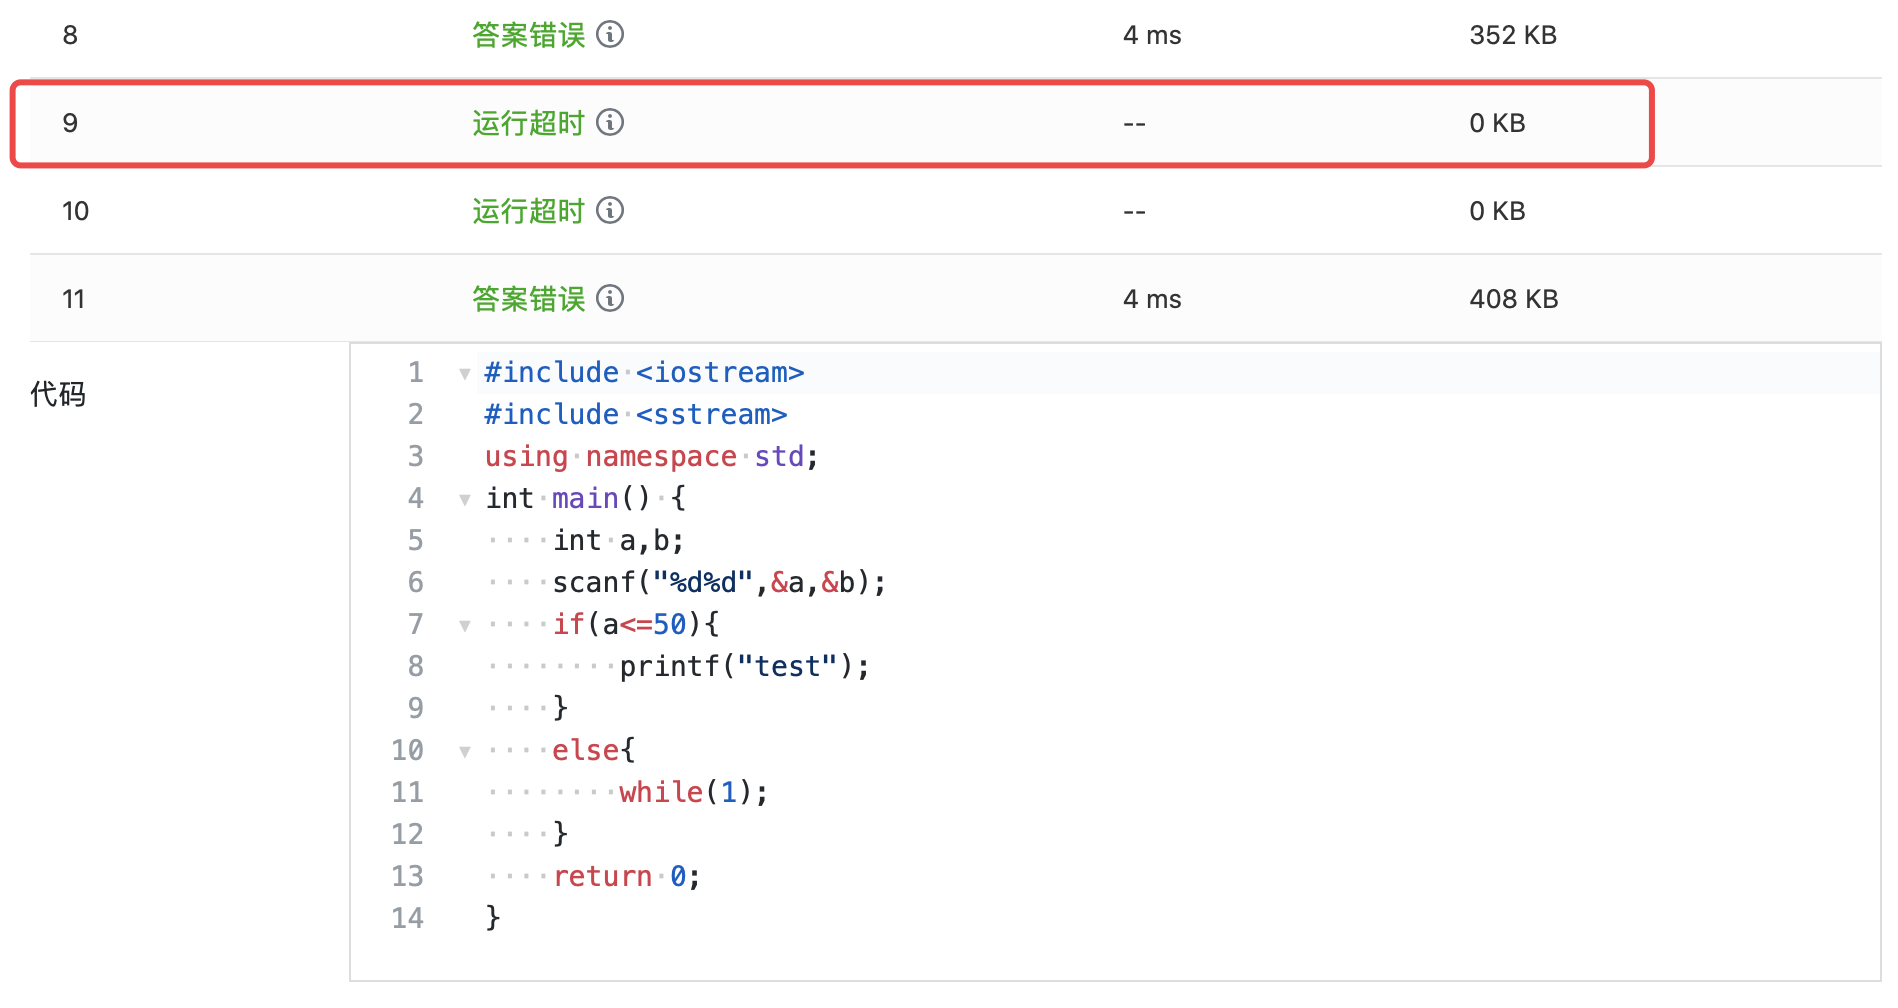
Task: Select test case number 8
Action: (x=70, y=35)
